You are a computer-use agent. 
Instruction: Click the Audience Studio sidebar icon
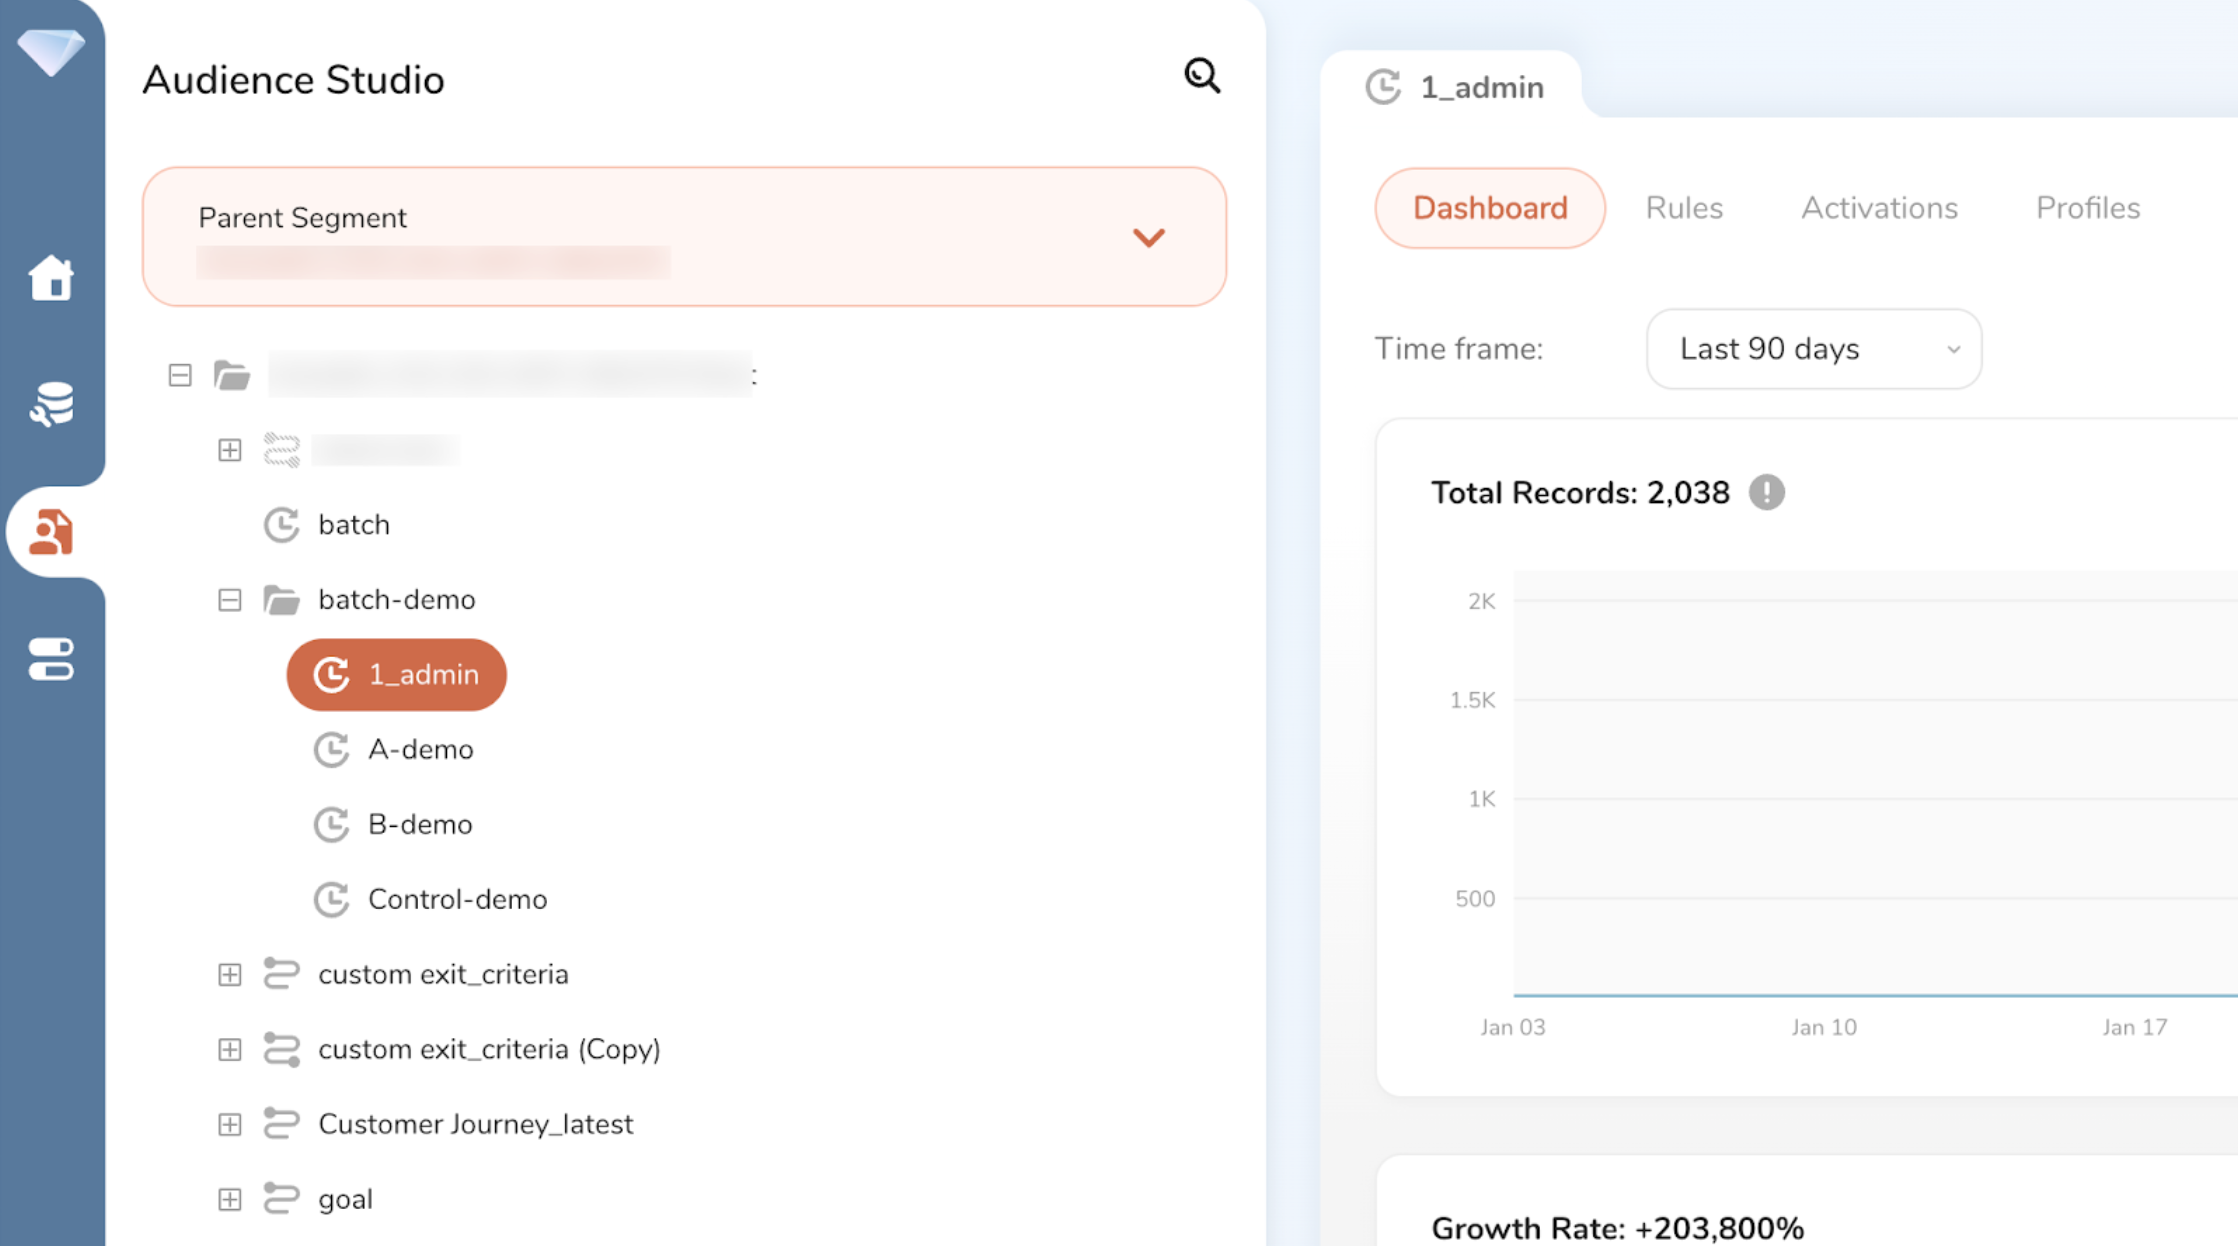[x=51, y=531]
